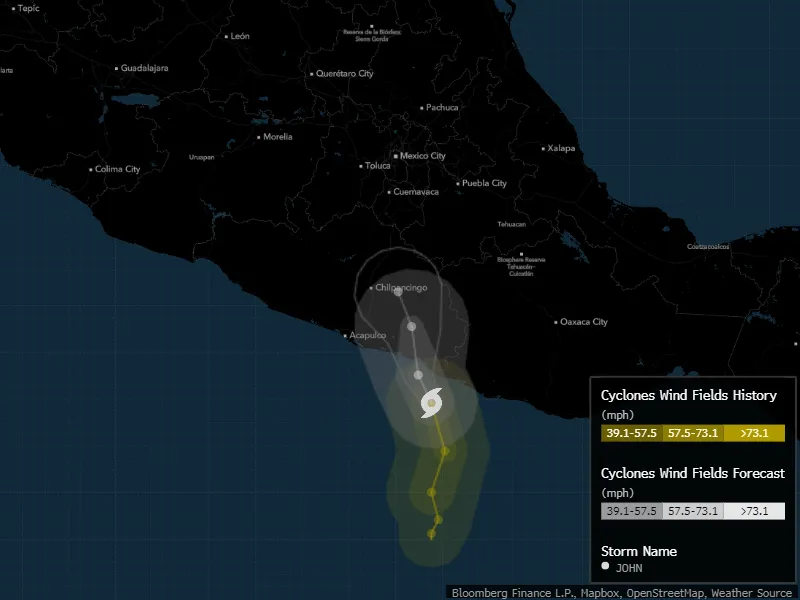
Task: Select the forecast 39.1-57.5 mph swatch
Action: click(632, 511)
